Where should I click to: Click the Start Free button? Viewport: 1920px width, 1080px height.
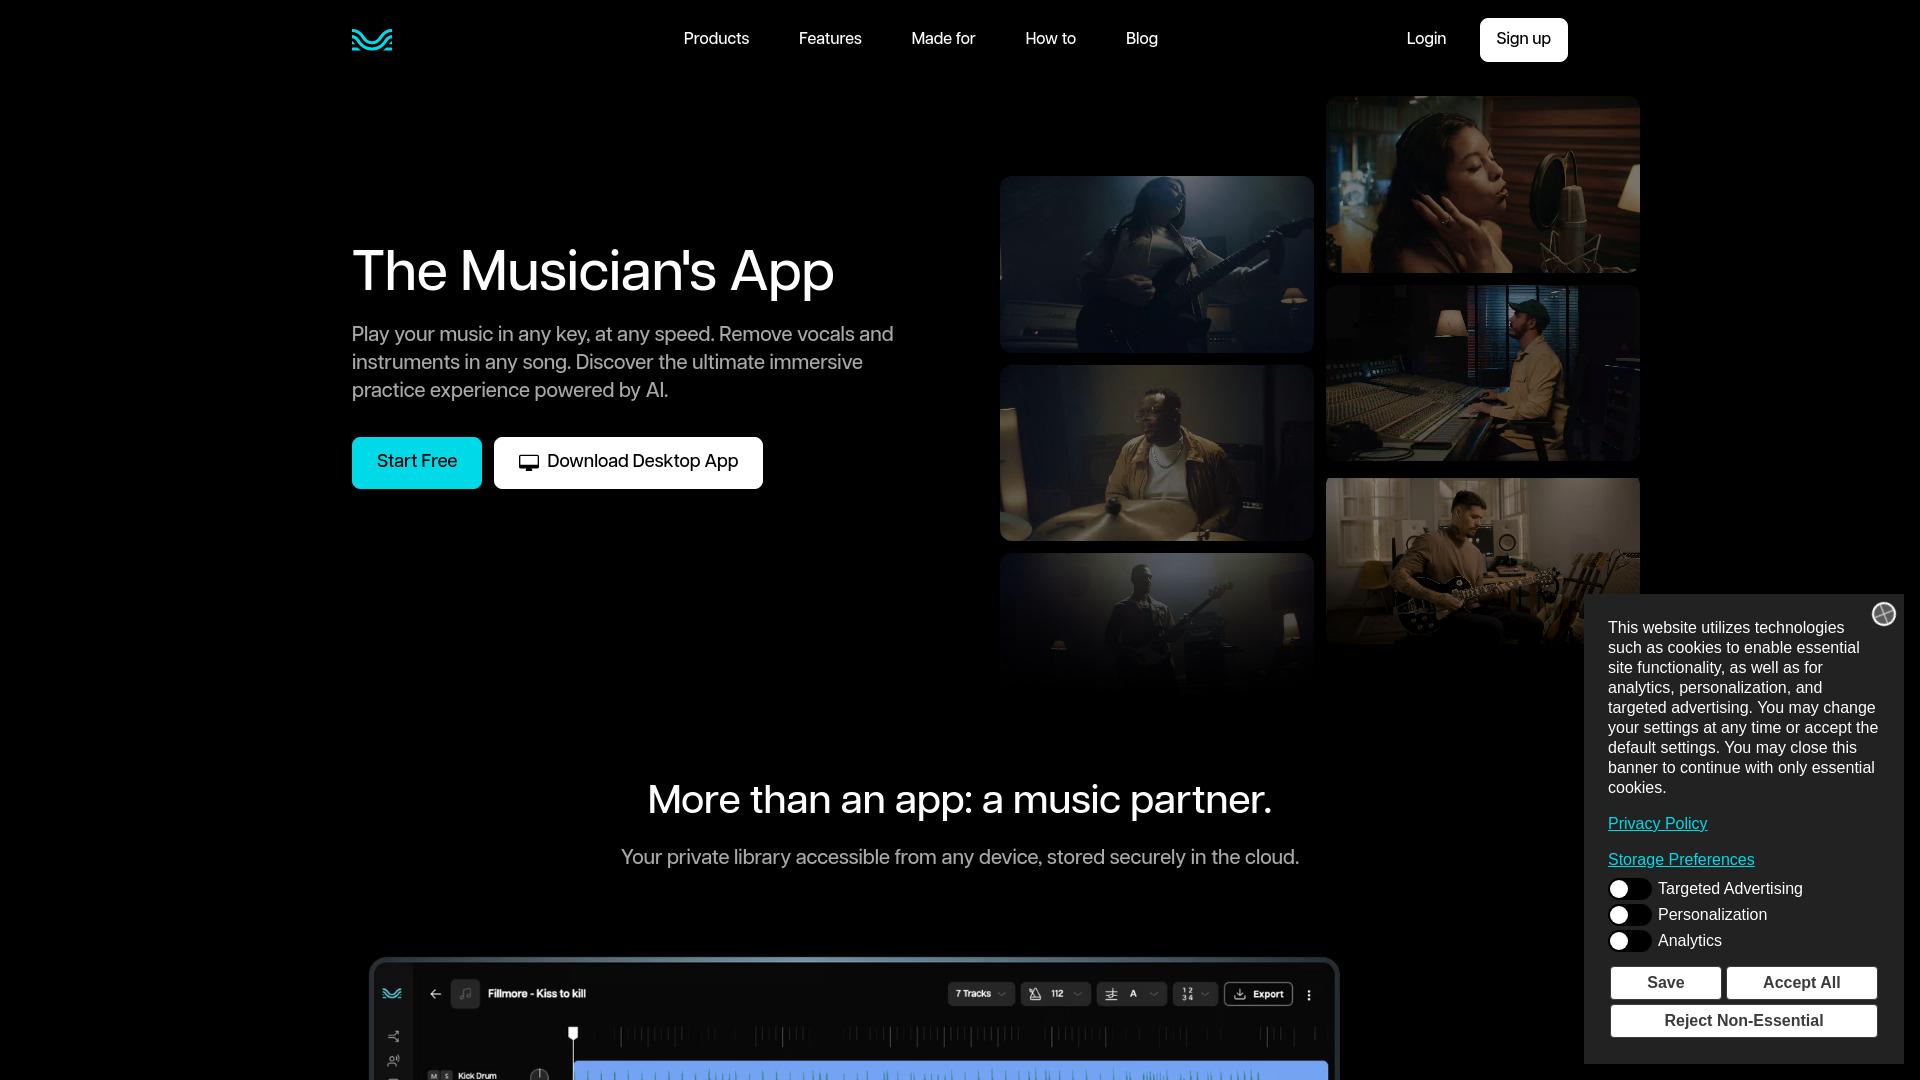417,463
